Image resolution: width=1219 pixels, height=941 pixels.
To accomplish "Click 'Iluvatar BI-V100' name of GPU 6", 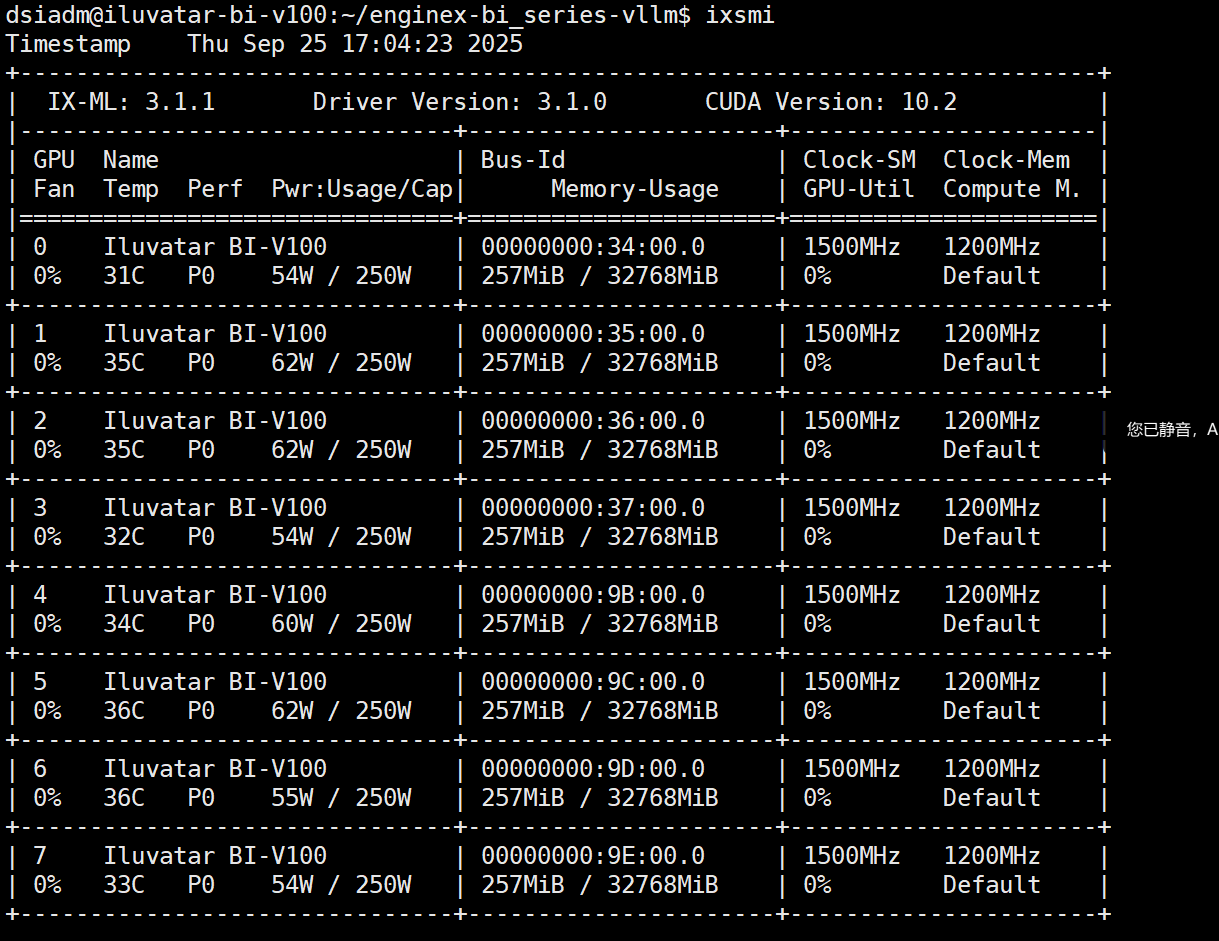I will pos(215,769).
